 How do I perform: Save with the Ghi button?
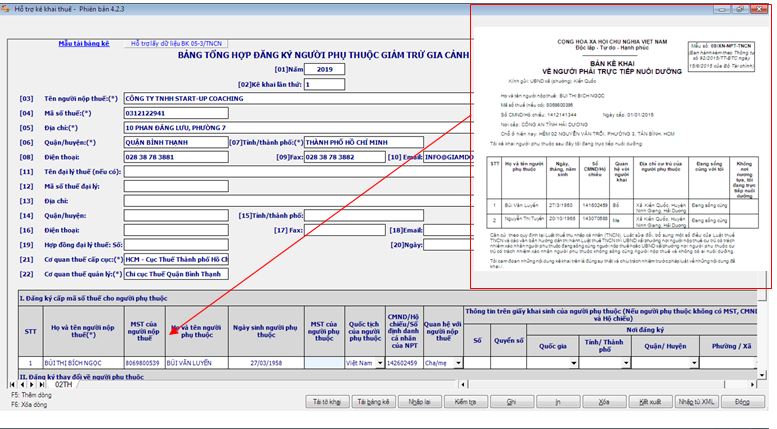point(510,400)
